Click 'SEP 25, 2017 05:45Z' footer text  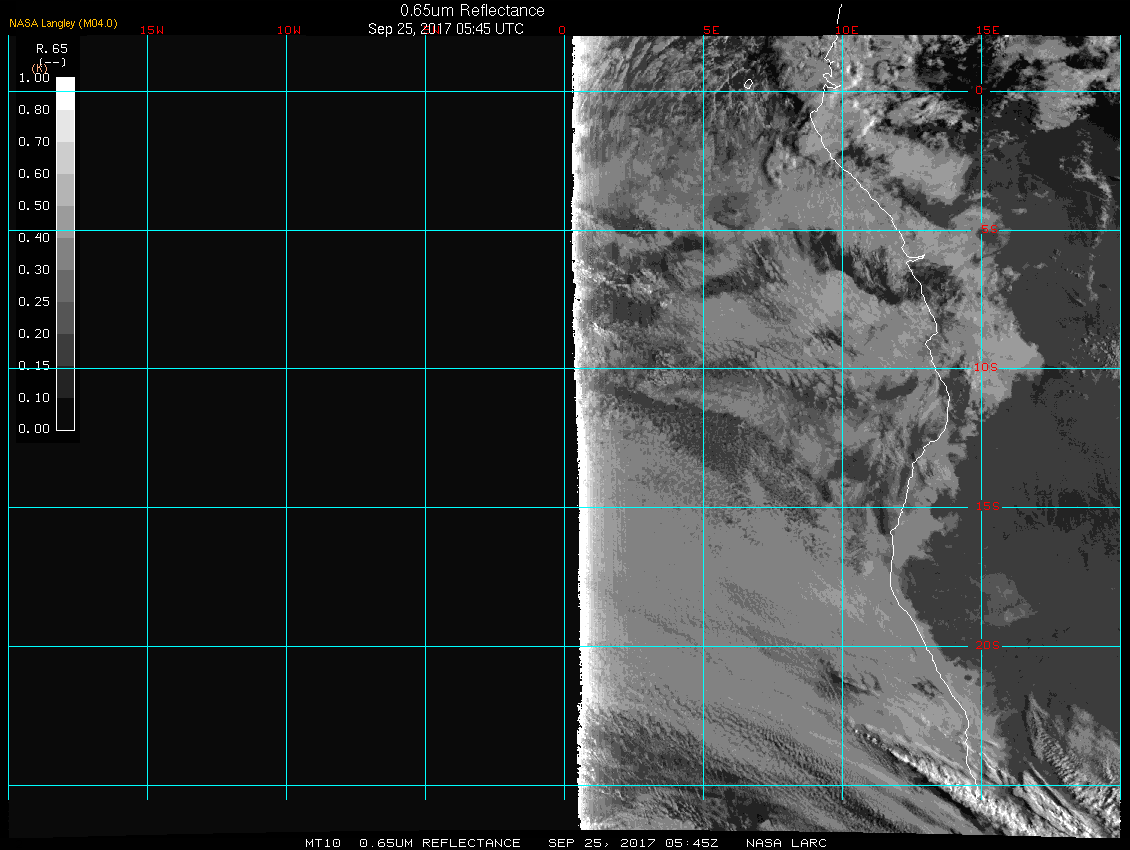[633, 843]
